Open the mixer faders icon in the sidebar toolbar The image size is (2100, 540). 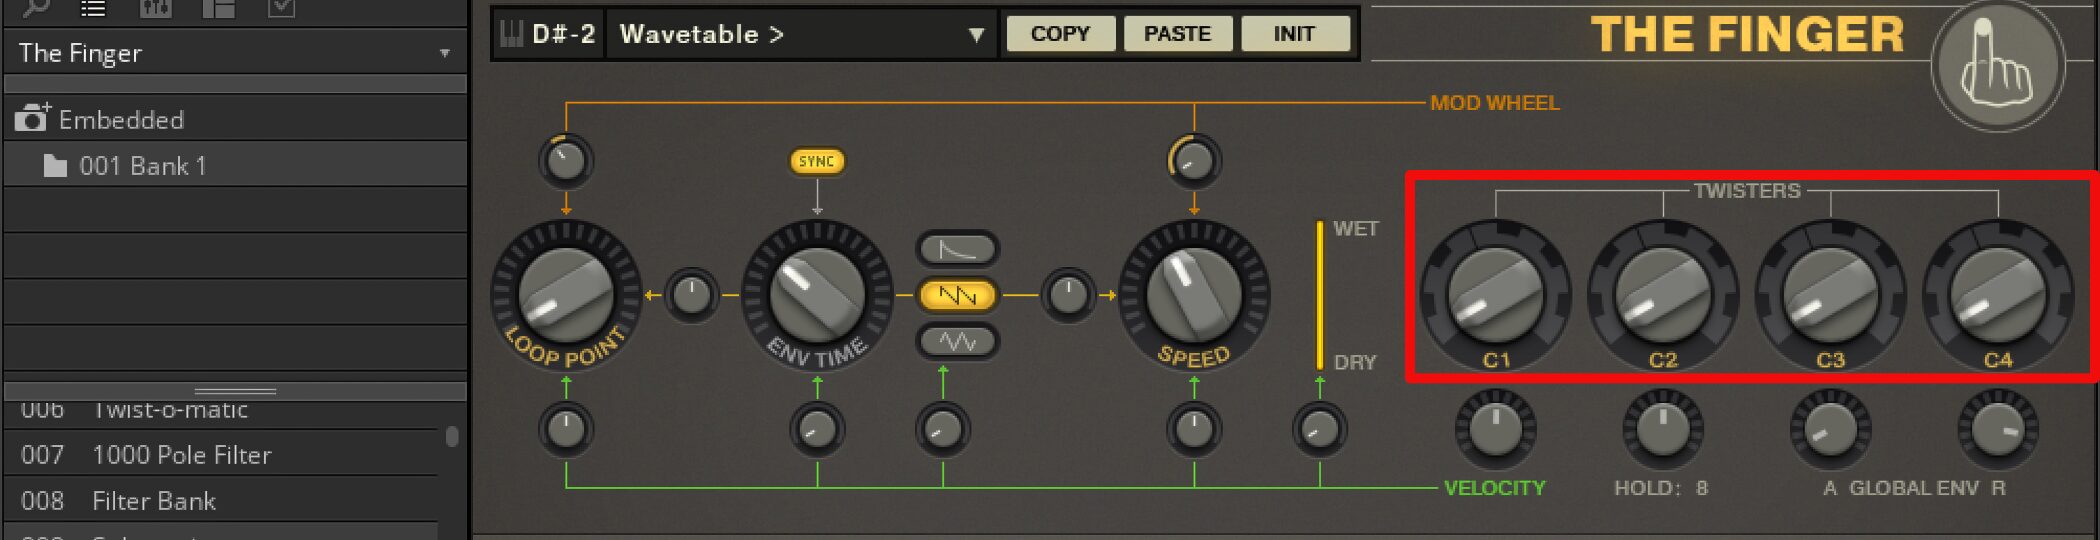(156, 8)
